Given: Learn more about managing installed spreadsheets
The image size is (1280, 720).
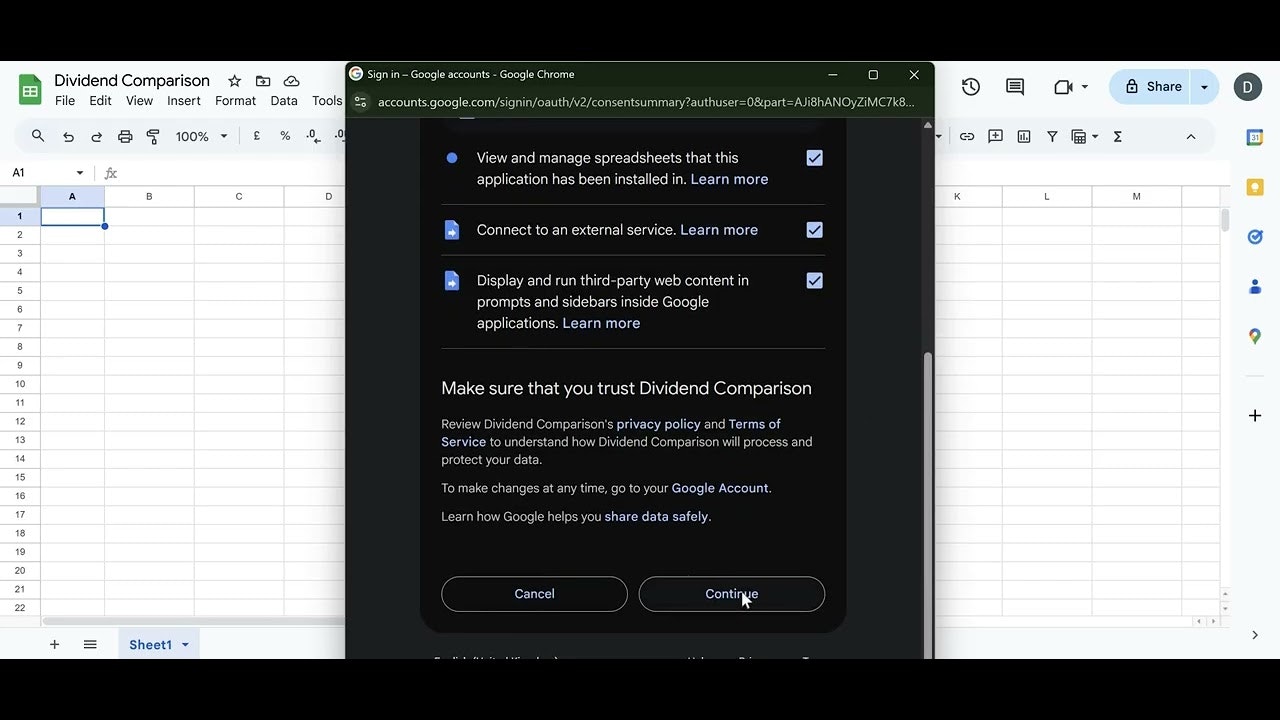Looking at the screenshot, I should pos(729,180).
